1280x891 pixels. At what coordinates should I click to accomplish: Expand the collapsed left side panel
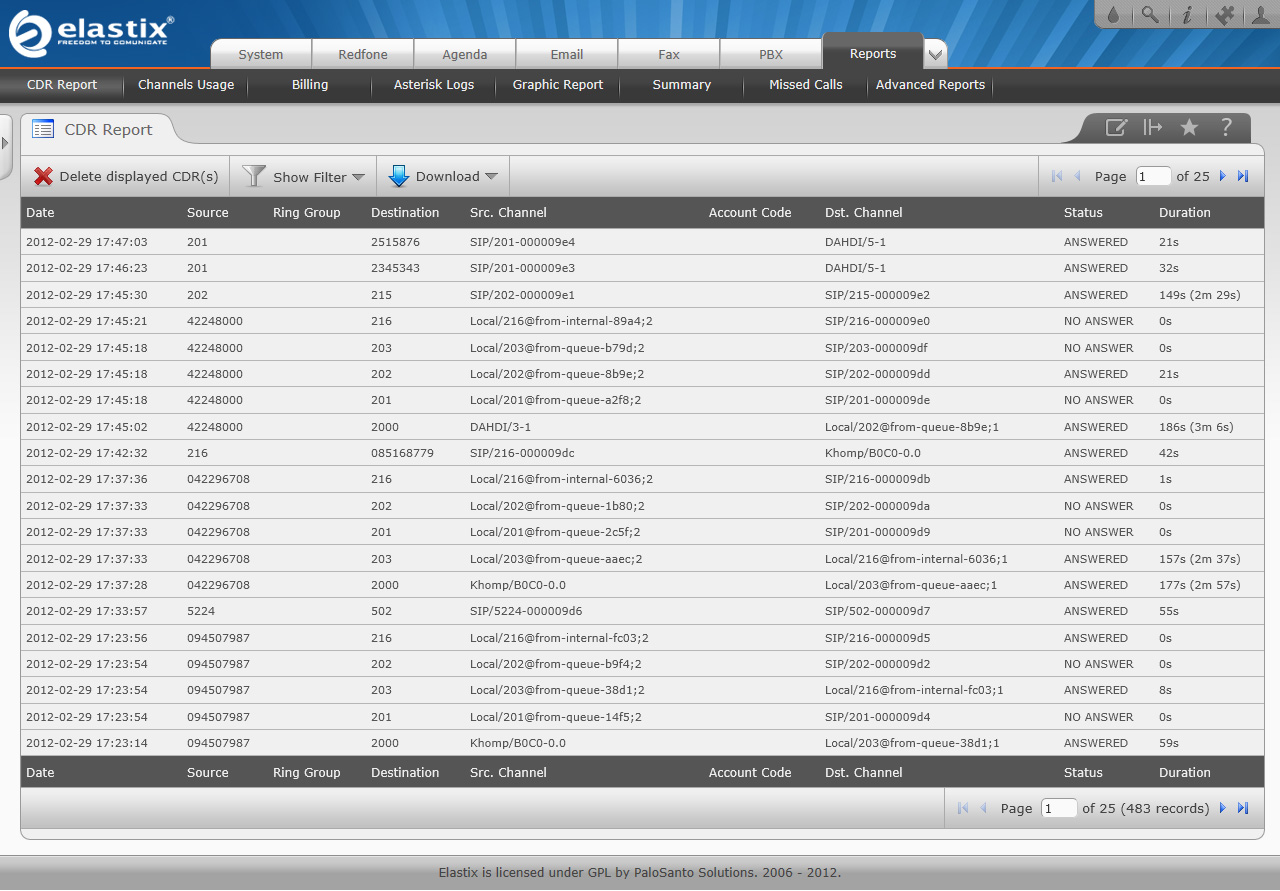click(5, 143)
